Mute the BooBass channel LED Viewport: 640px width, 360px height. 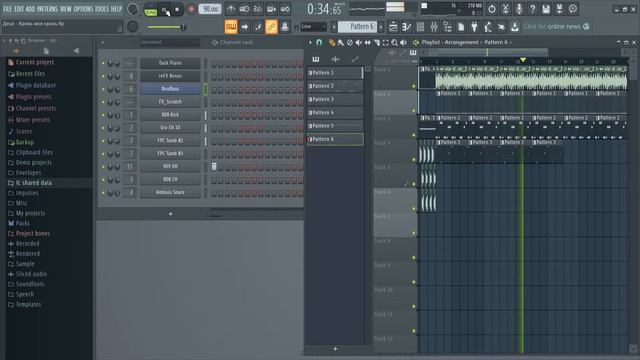(103, 89)
